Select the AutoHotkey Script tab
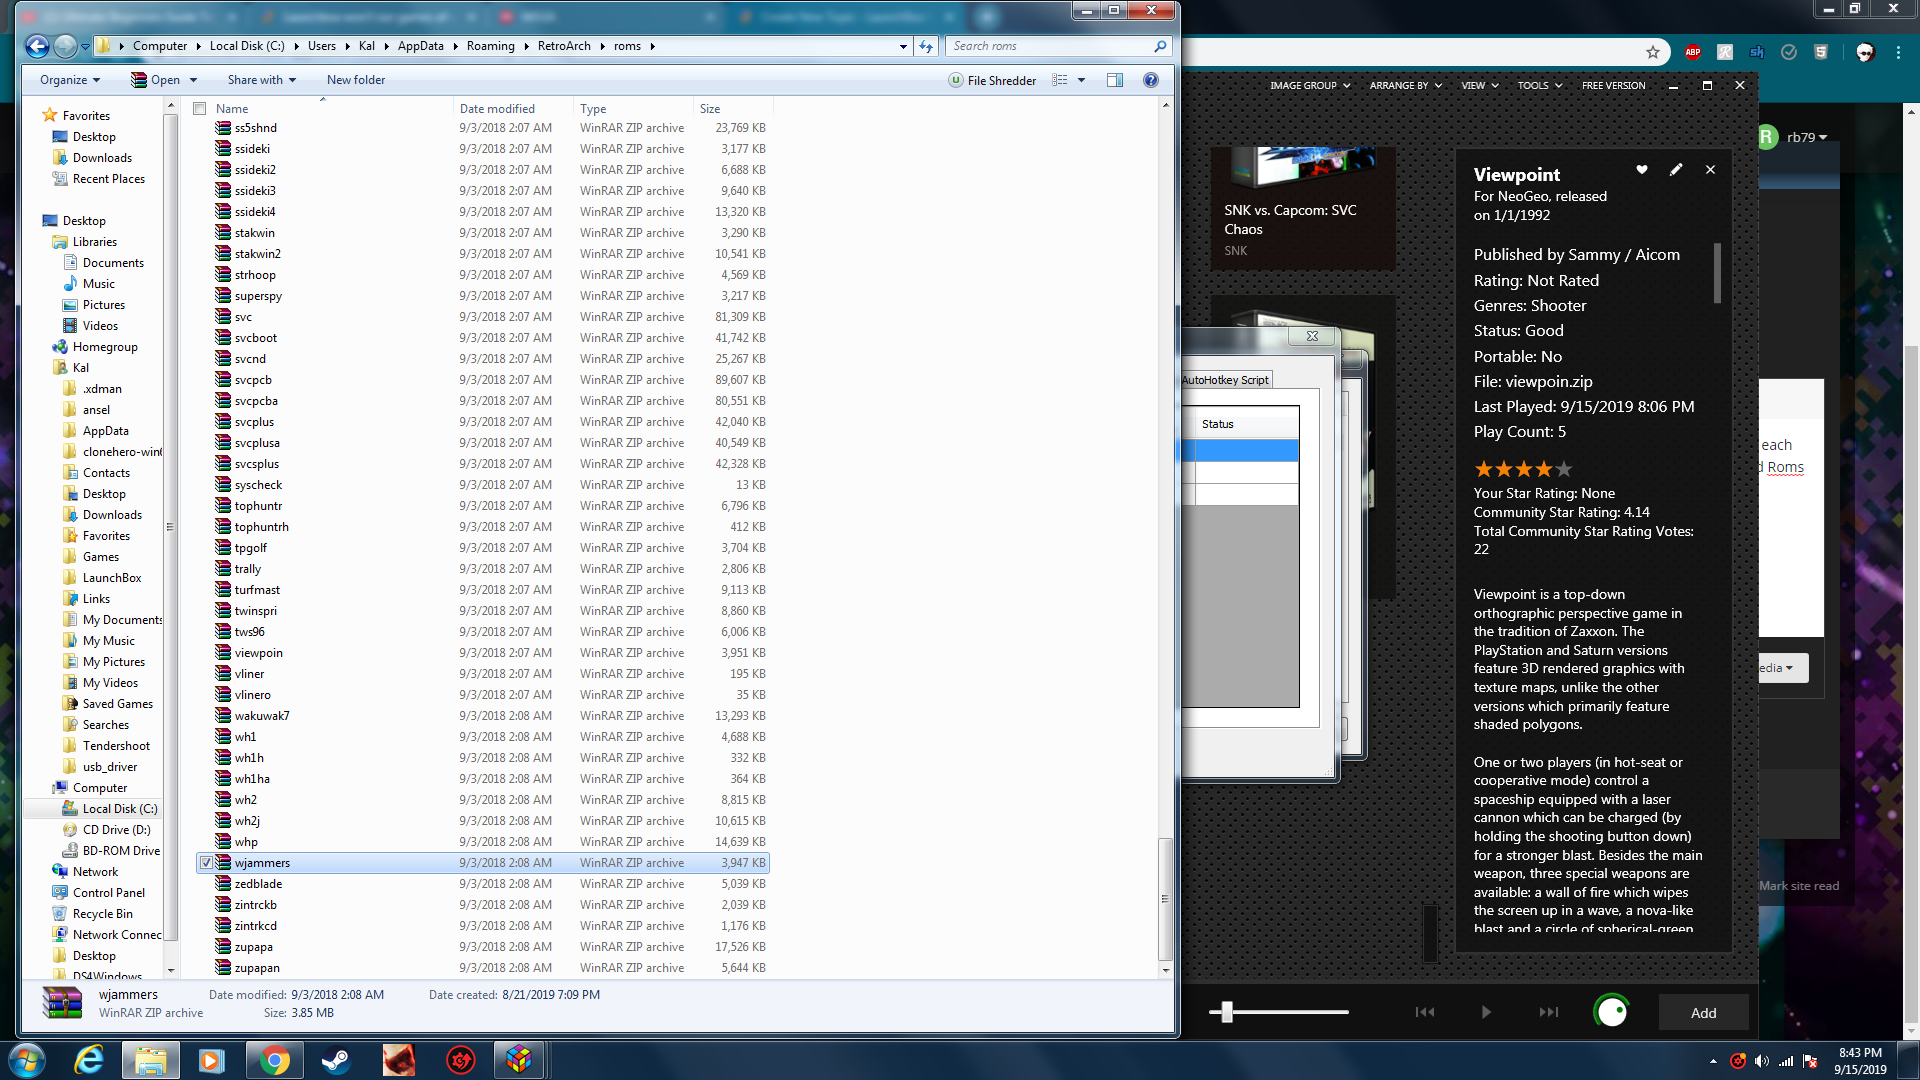Screen dimensions: 1920x1080 [x=1226, y=380]
